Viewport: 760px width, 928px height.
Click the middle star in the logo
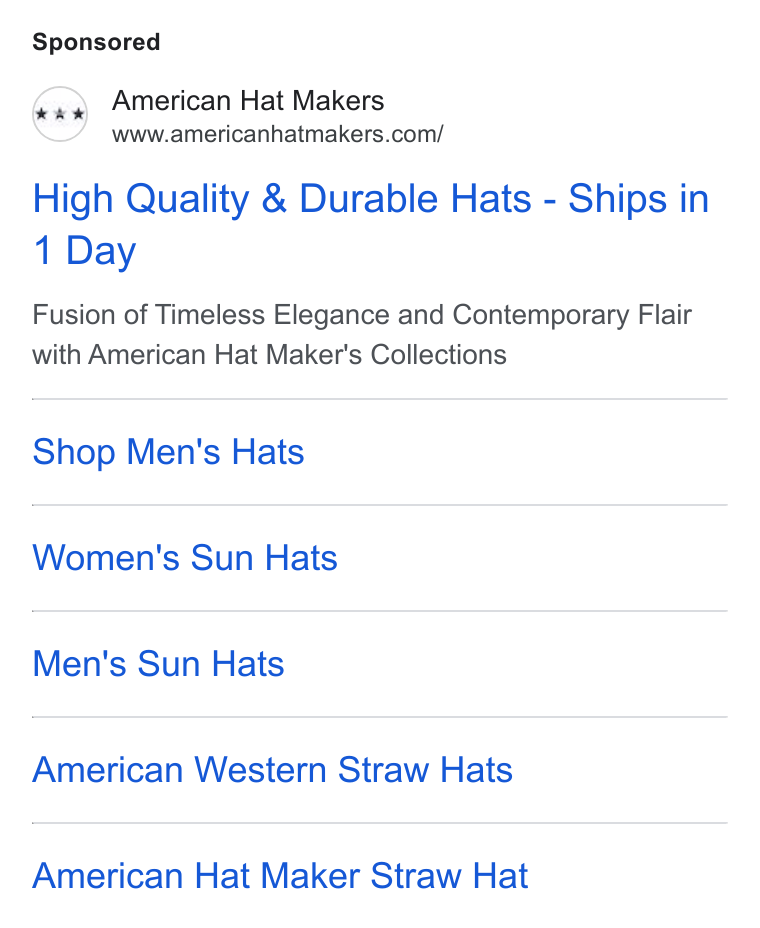pyautogui.click(x=60, y=114)
